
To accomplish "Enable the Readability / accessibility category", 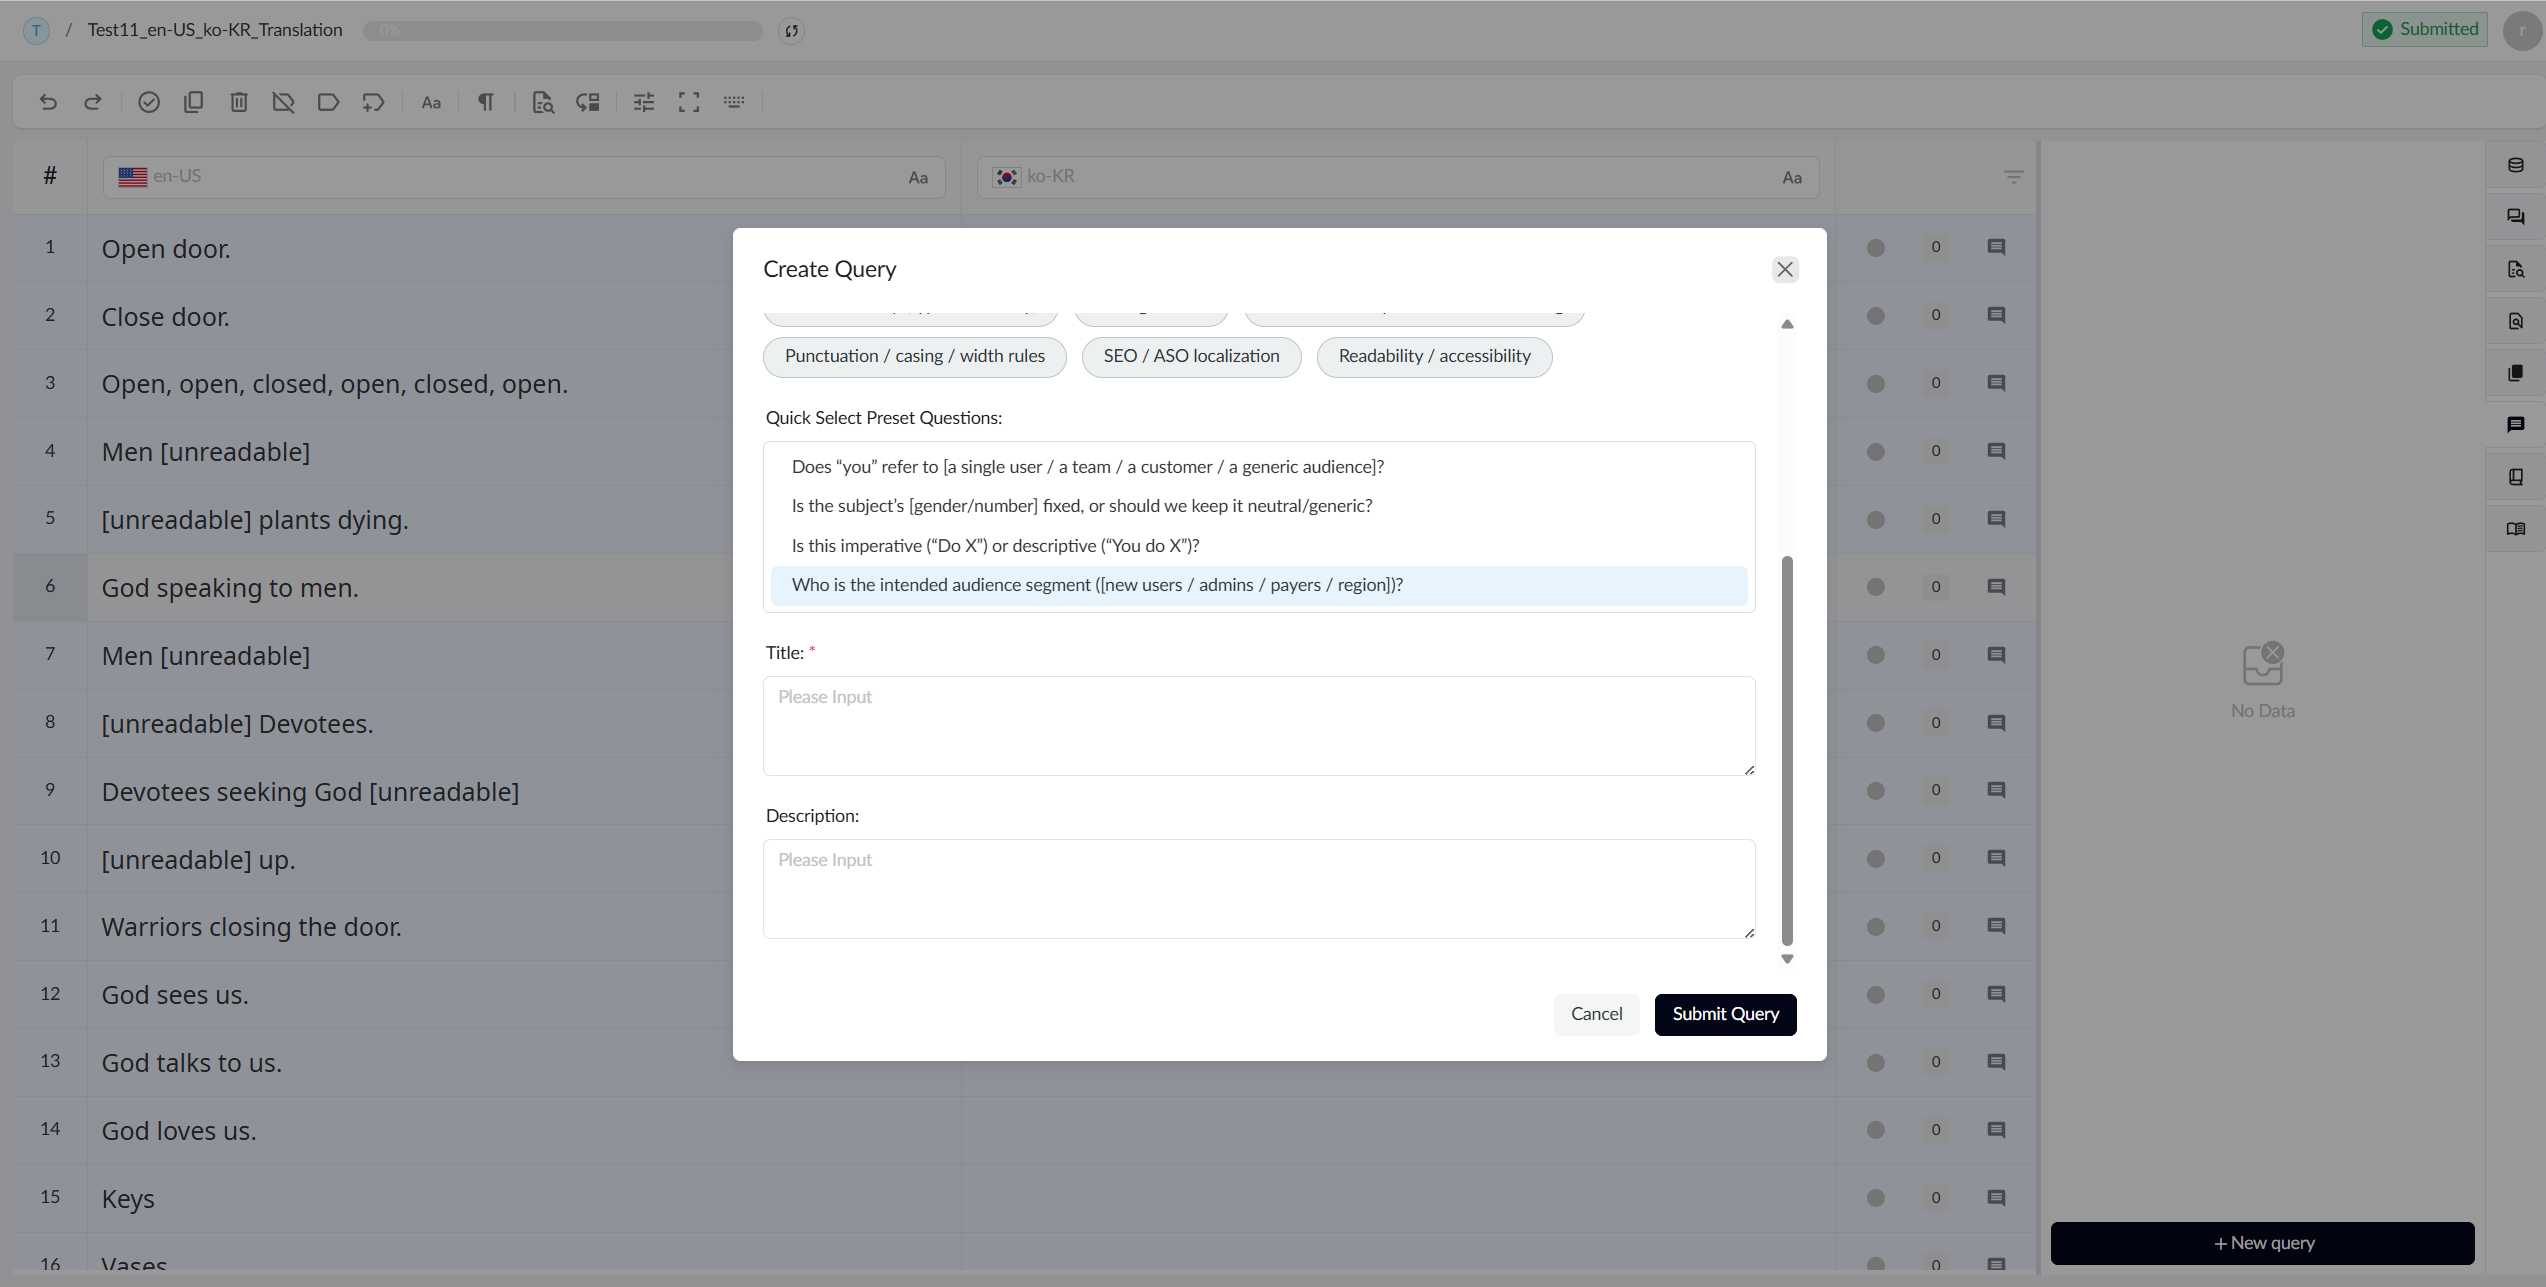I will tap(1433, 356).
